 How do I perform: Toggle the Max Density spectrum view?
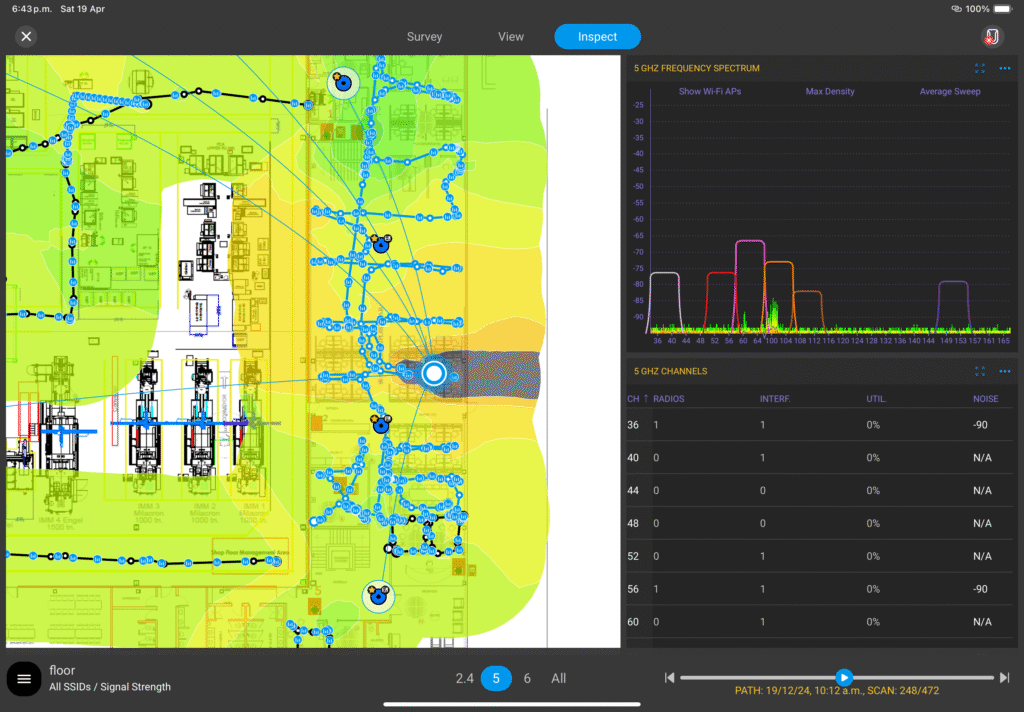pos(830,92)
